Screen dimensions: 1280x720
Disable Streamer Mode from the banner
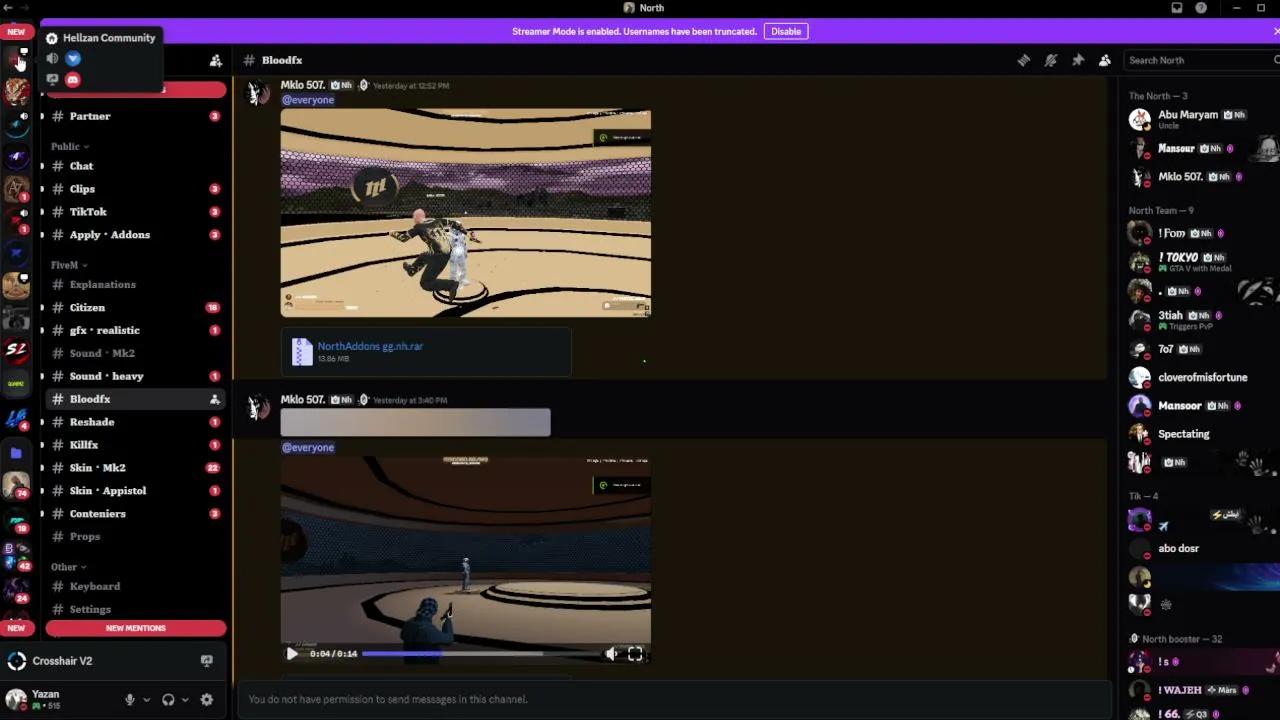[786, 31]
